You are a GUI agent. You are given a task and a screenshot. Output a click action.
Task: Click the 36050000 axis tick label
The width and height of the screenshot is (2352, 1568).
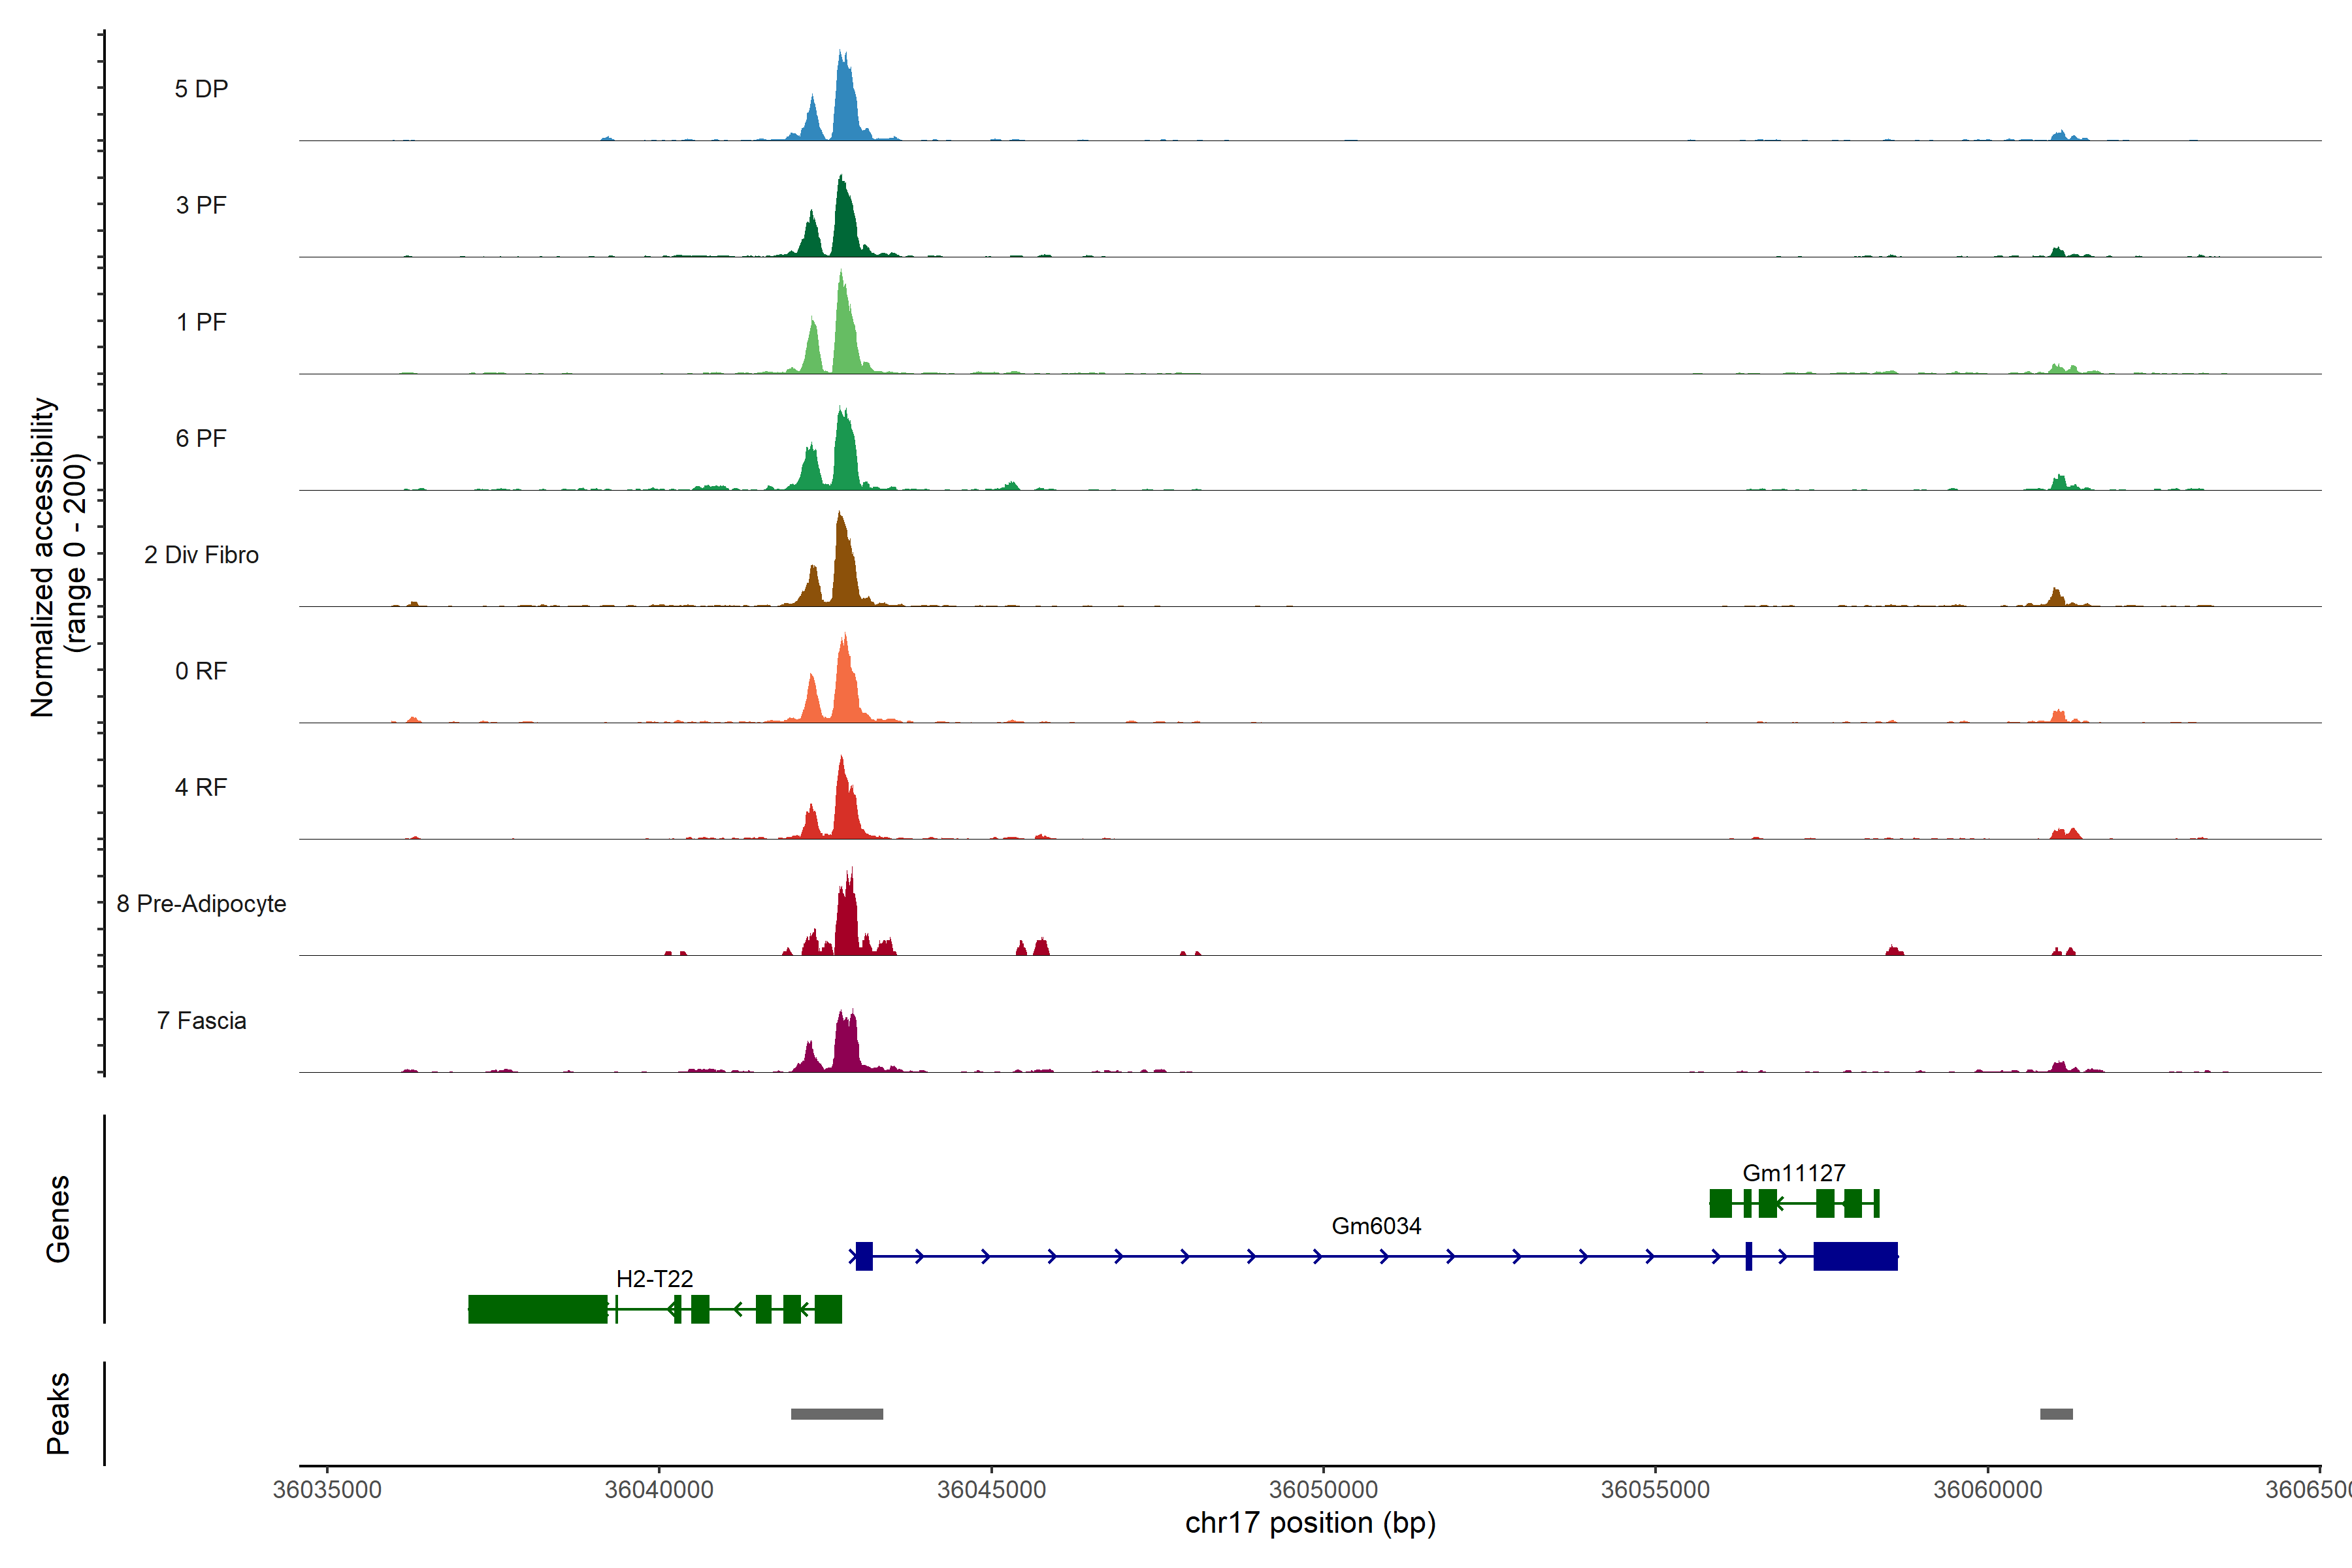click(x=1323, y=1490)
